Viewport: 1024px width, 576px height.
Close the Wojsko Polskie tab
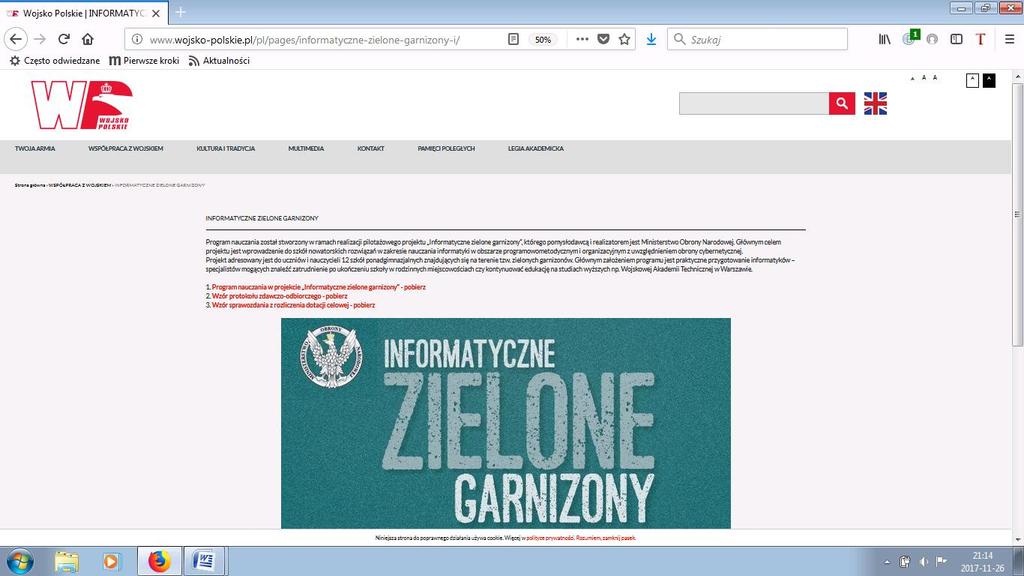tap(156, 13)
